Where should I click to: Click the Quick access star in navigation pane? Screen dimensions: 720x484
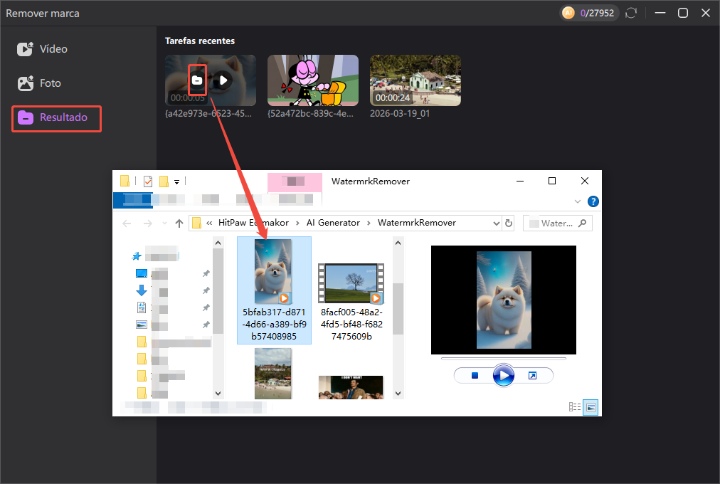136,256
